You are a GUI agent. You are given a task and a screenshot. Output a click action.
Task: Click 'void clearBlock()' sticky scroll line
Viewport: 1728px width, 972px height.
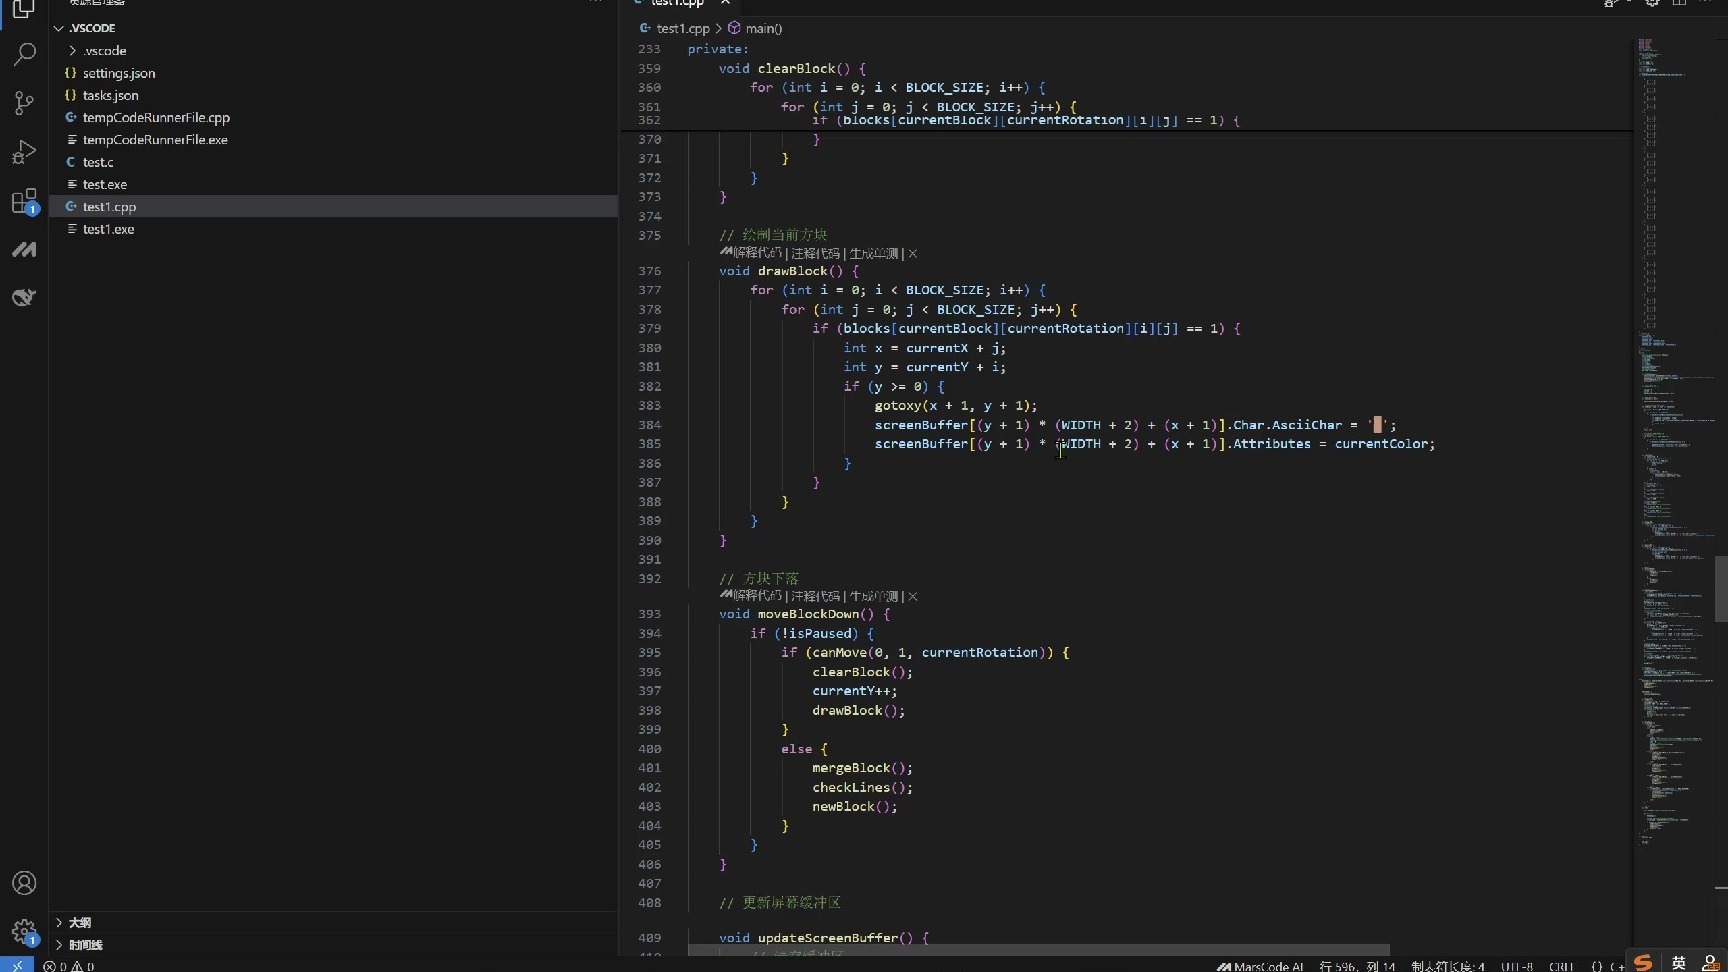792,68
